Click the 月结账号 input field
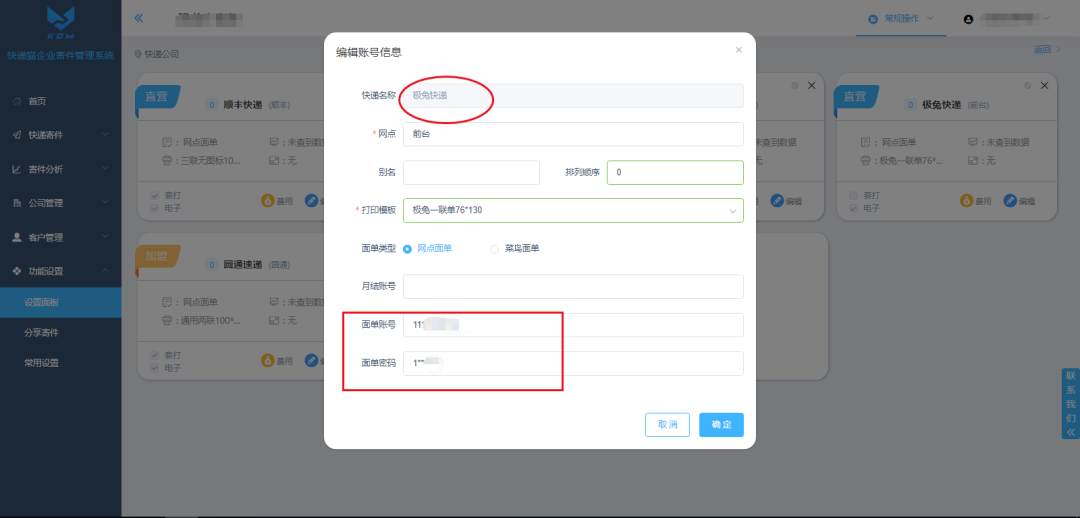This screenshot has width=1080, height=518. coord(573,286)
